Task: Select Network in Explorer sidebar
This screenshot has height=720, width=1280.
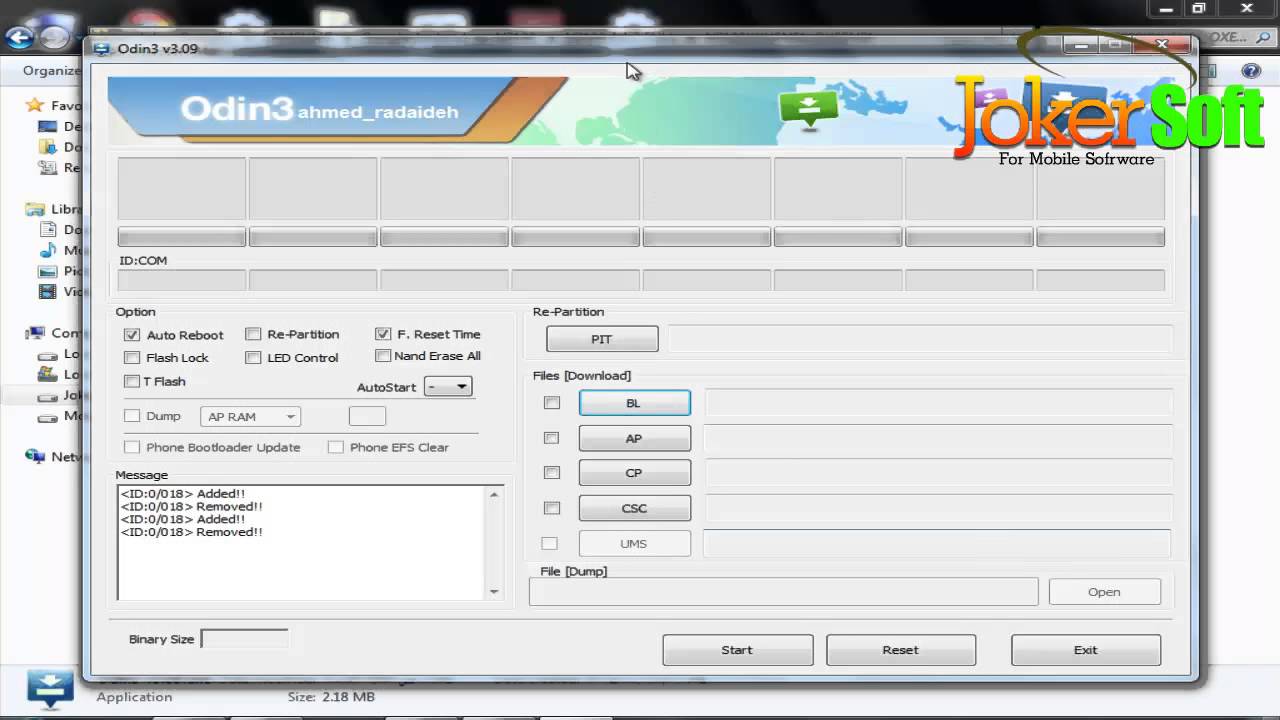Action: (35, 456)
